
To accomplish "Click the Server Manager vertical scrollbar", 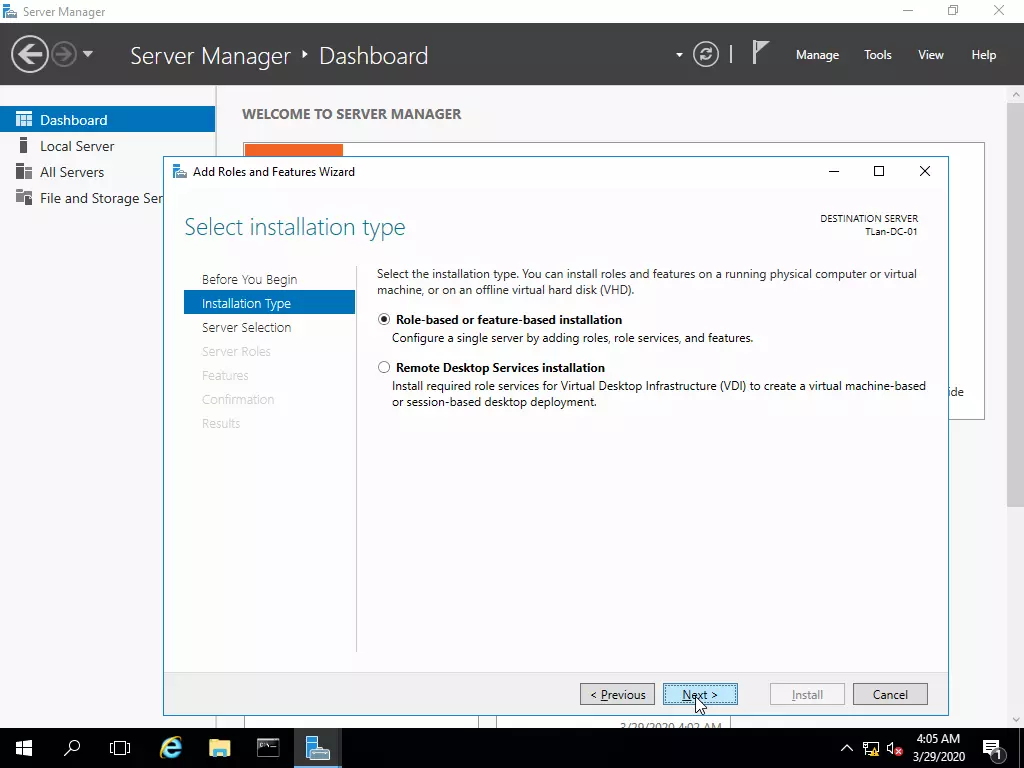I will point(1016,304).
